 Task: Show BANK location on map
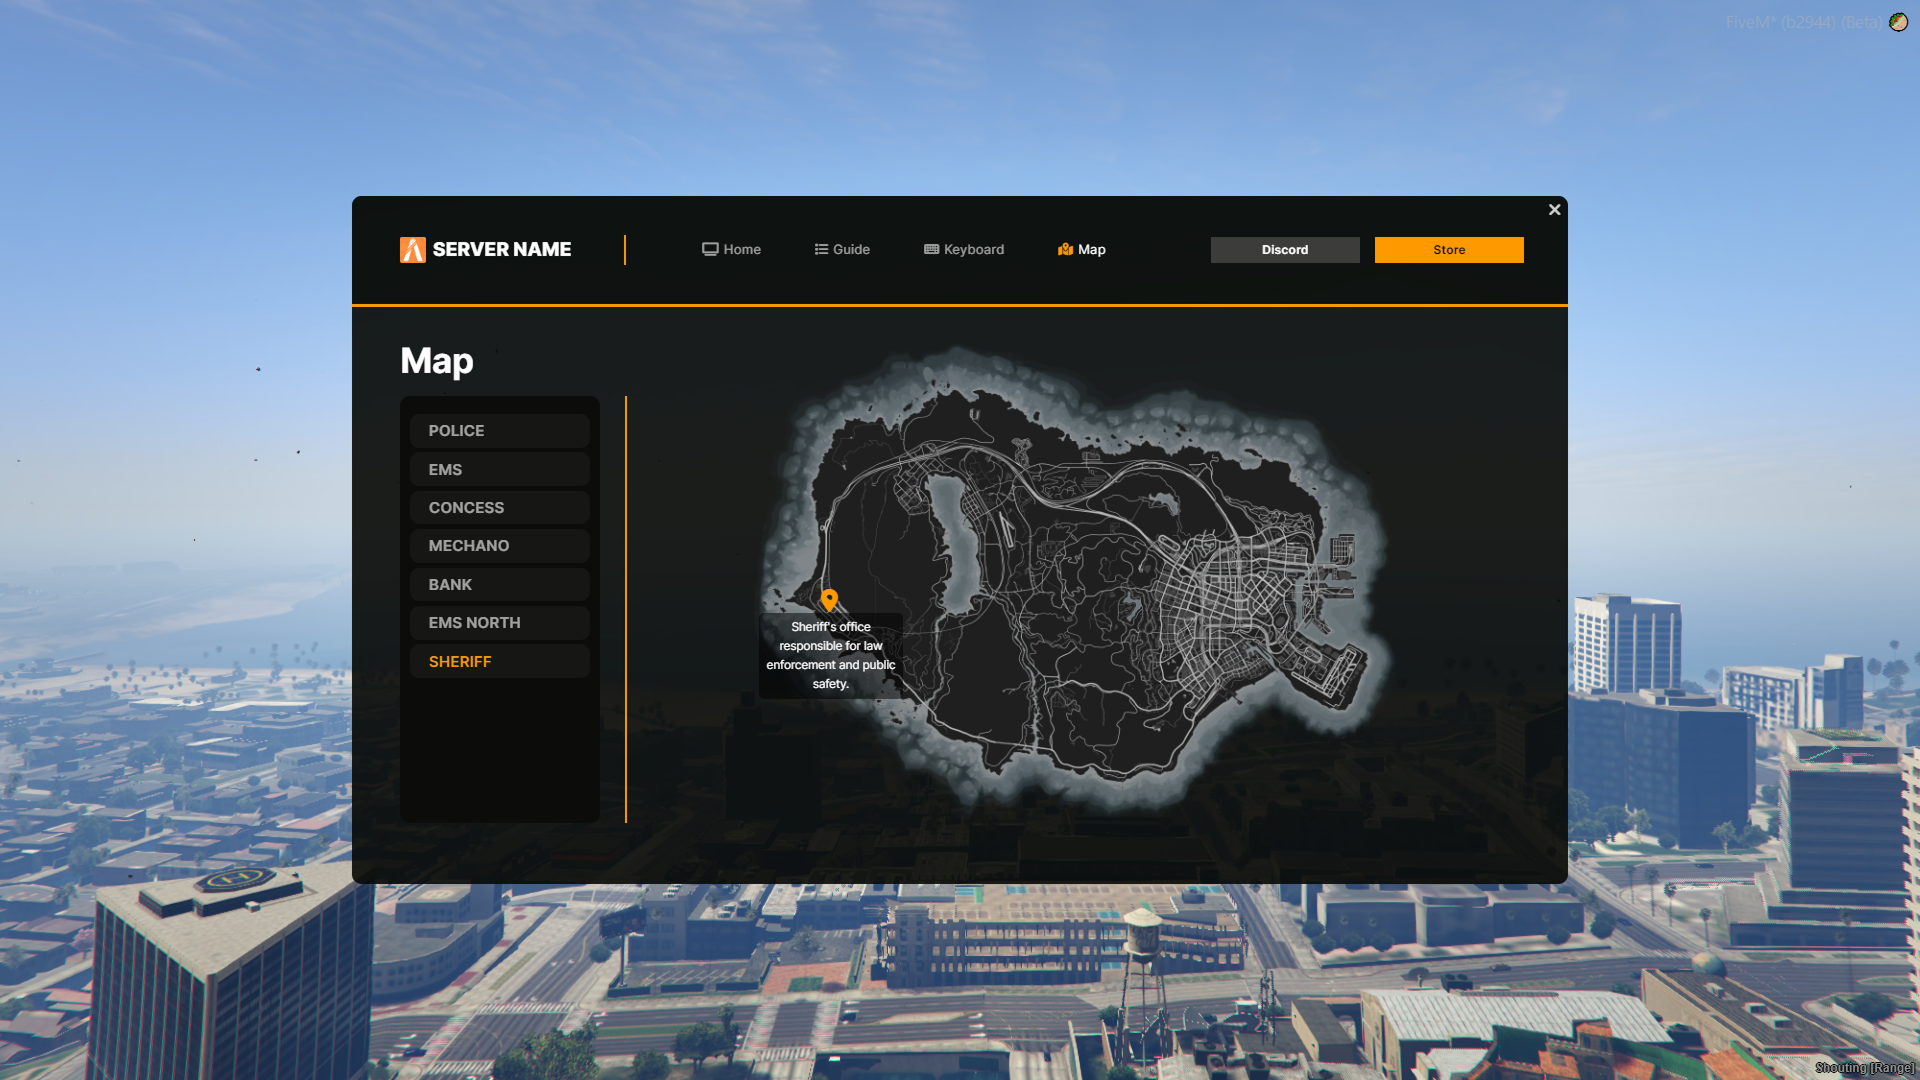pos(499,585)
